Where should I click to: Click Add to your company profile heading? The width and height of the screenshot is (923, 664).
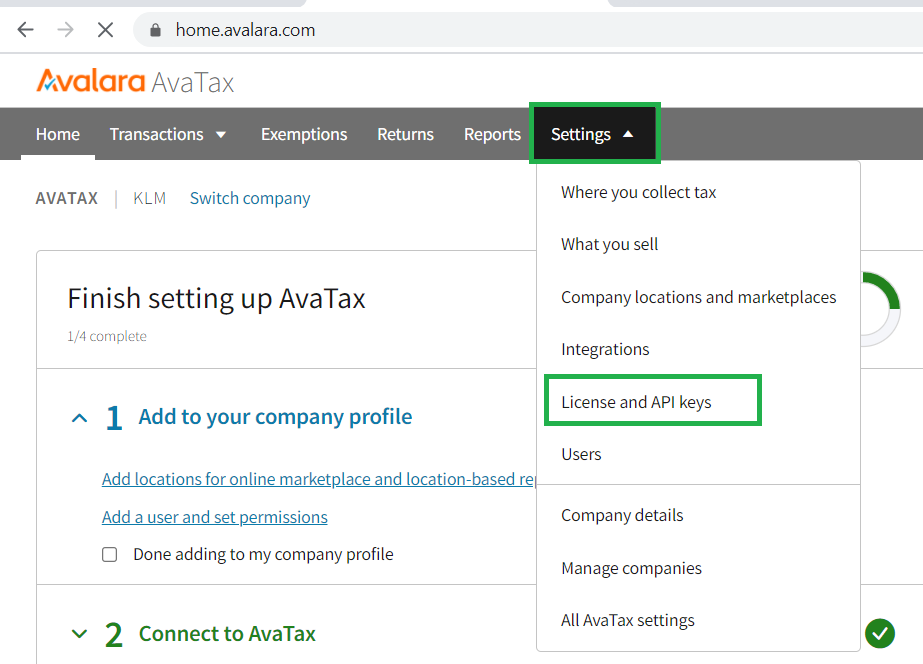click(x=275, y=417)
